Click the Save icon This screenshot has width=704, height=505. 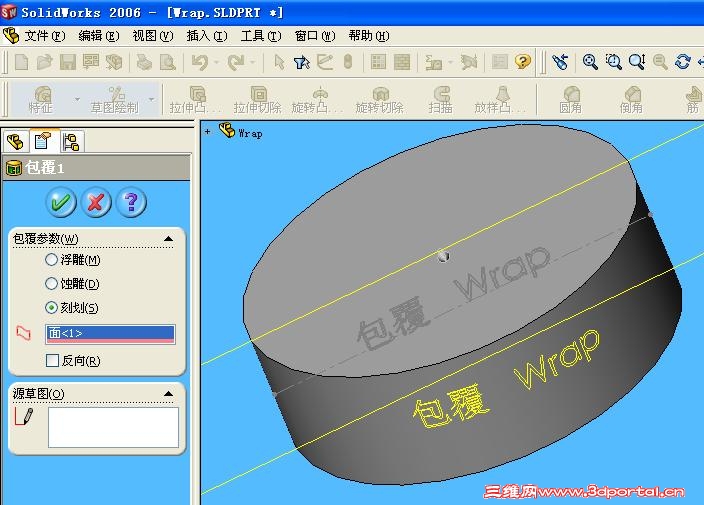tap(68, 62)
